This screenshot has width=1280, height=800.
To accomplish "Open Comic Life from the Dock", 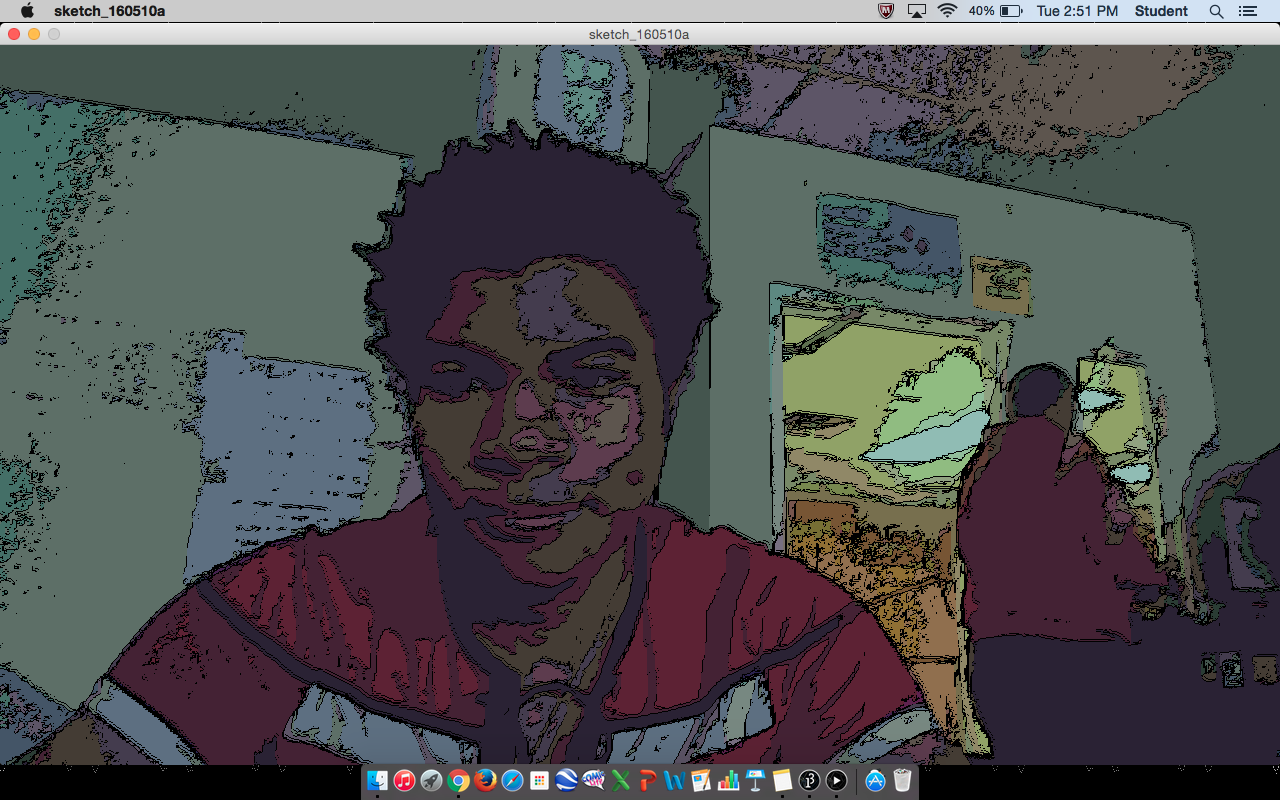I will tap(593, 780).
